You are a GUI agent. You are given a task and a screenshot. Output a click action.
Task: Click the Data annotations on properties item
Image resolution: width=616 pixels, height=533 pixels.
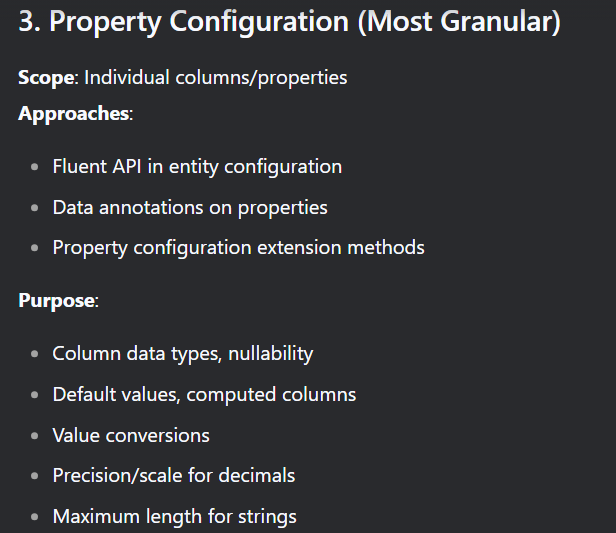[190, 207]
